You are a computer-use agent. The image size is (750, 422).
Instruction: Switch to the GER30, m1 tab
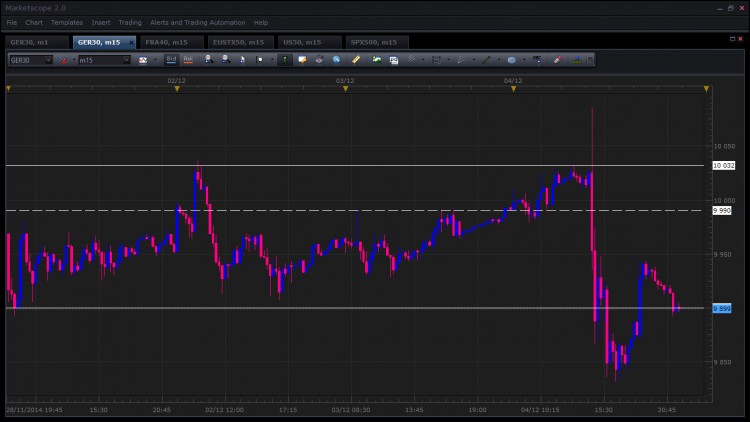pyautogui.click(x=37, y=42)
